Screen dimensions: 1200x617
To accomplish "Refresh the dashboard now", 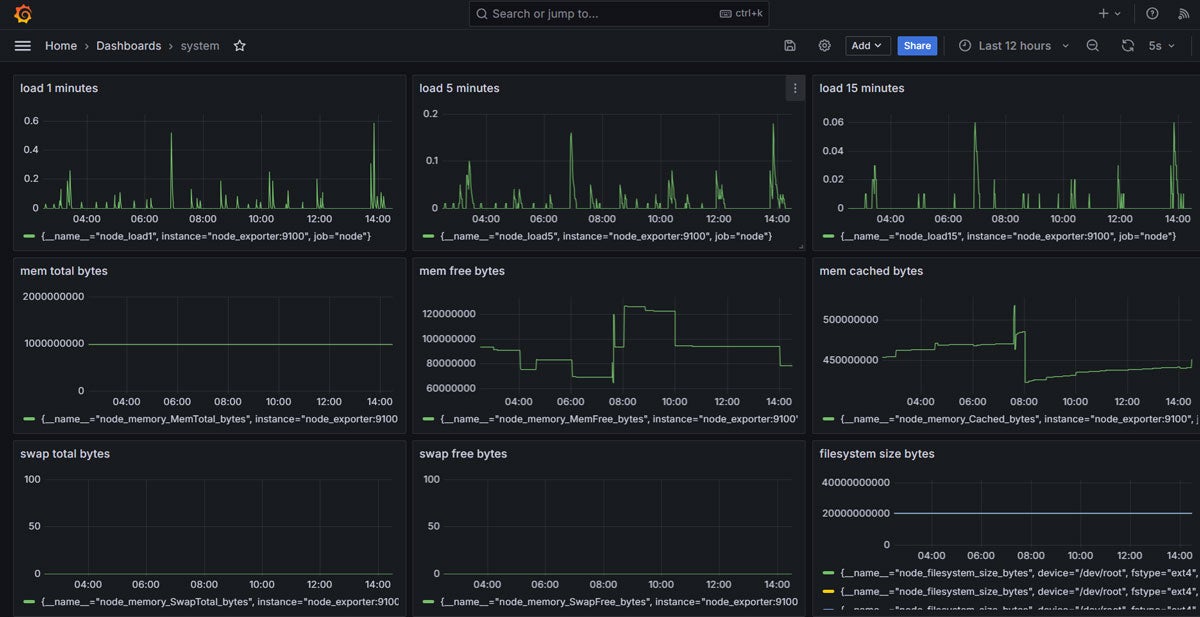I will (x=1127, y=46).
